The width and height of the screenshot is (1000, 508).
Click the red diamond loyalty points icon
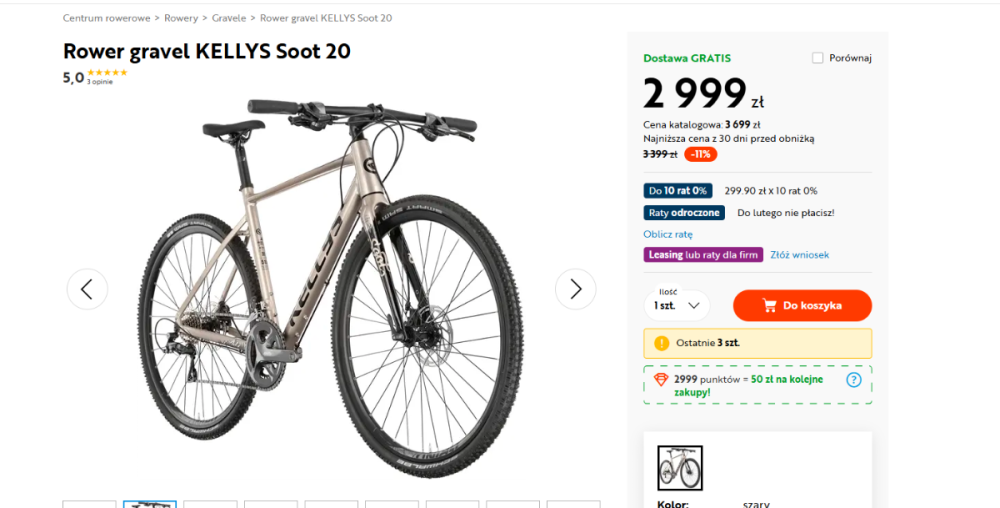(x=661, y=379)
